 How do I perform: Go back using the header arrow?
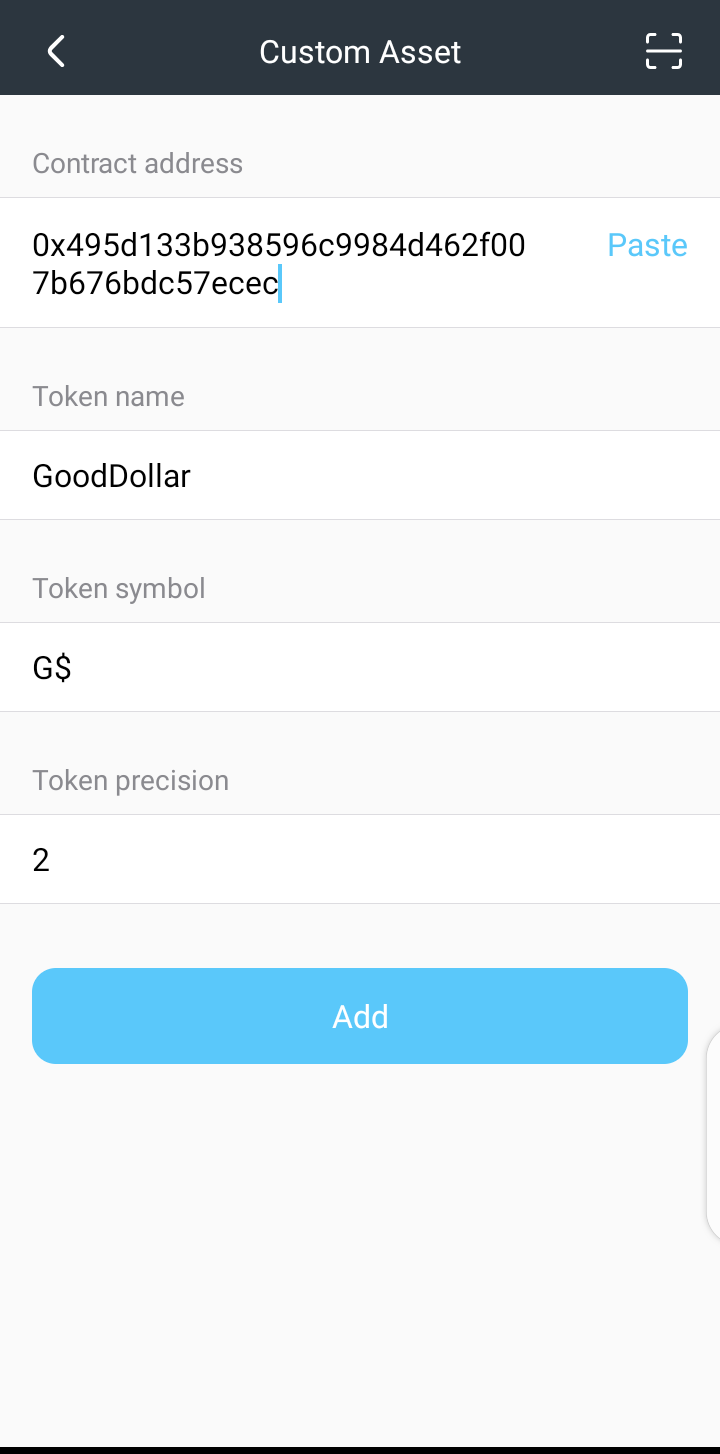tap(56, 51)
